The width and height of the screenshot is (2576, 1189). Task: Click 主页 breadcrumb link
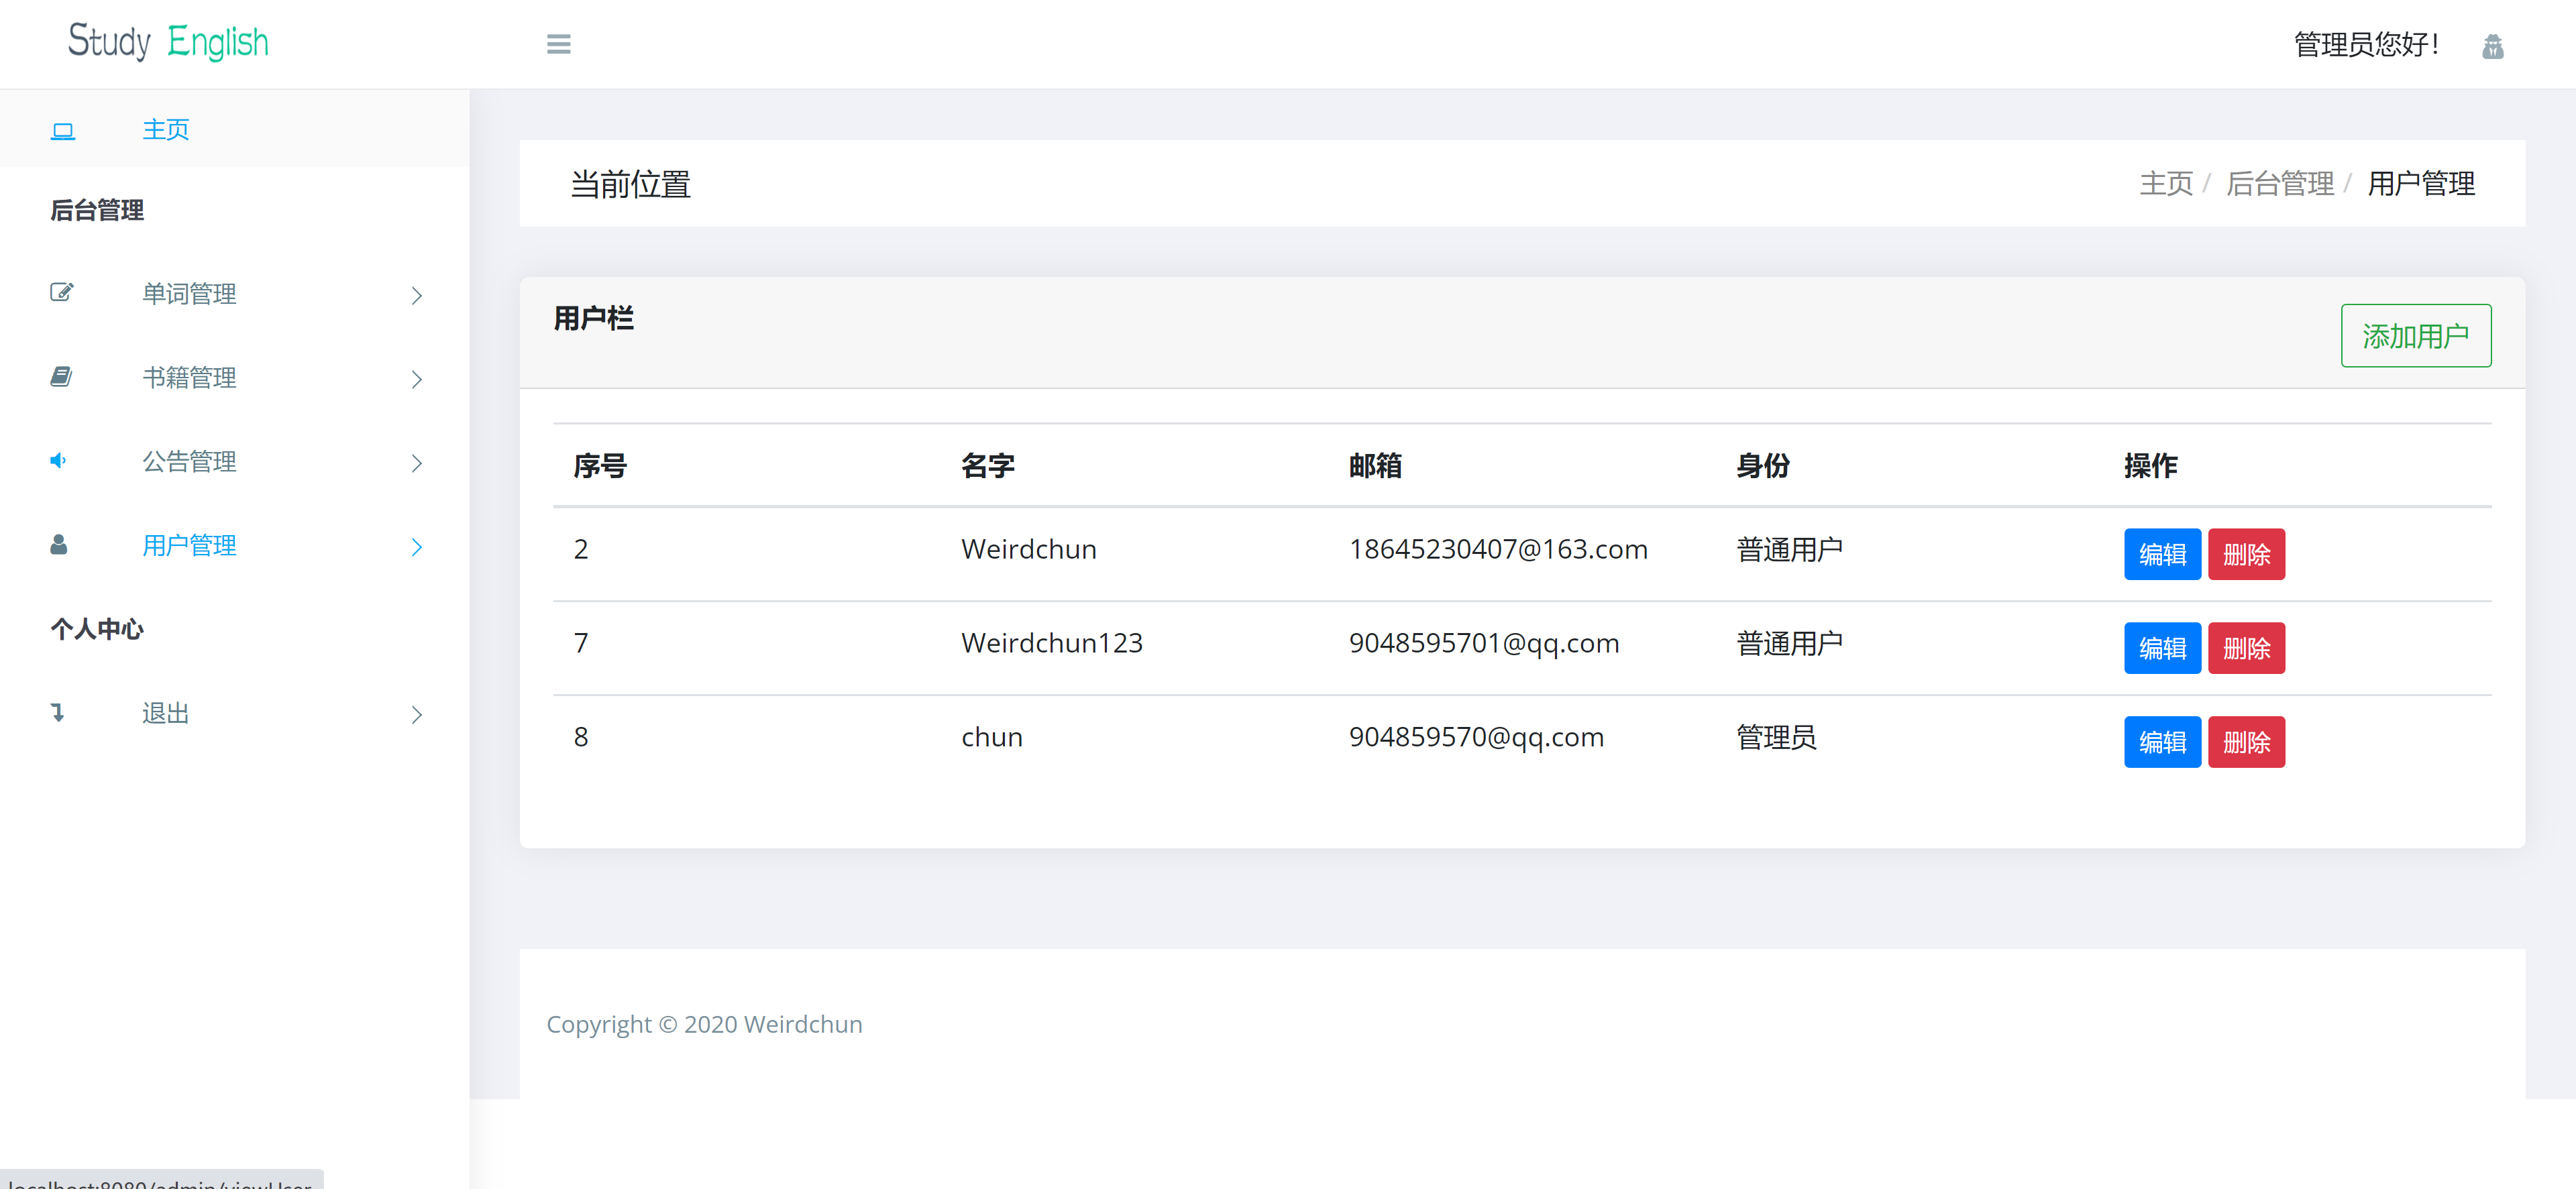click(2166, 183)
